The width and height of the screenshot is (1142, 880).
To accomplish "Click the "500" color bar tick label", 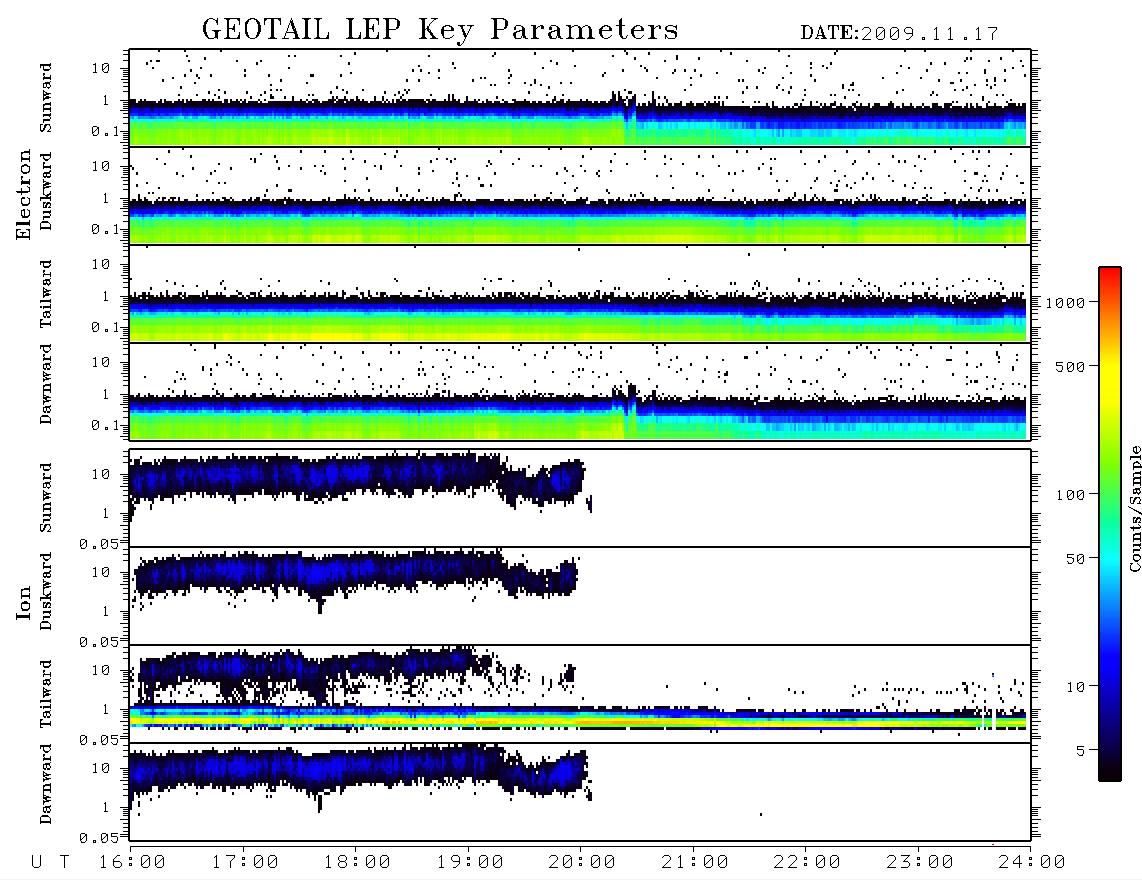I will [1070, 366].
